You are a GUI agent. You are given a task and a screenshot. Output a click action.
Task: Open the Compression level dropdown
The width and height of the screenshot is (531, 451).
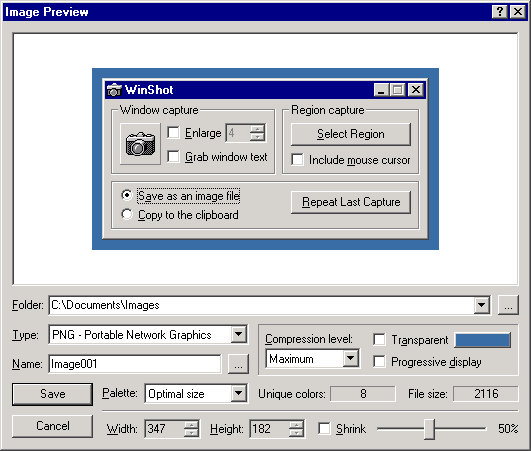[x=351, y=358]
